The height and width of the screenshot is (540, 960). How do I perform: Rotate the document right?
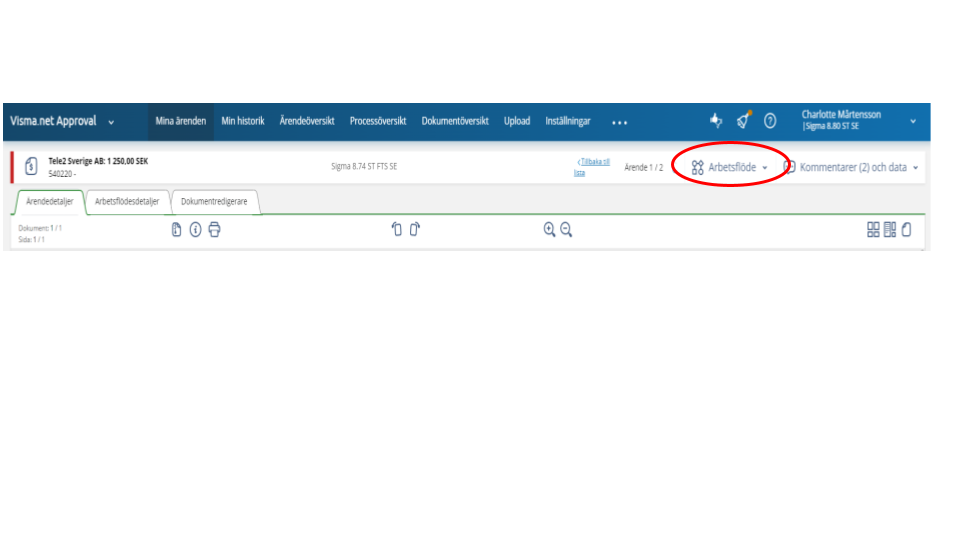[x=414, y=229]
